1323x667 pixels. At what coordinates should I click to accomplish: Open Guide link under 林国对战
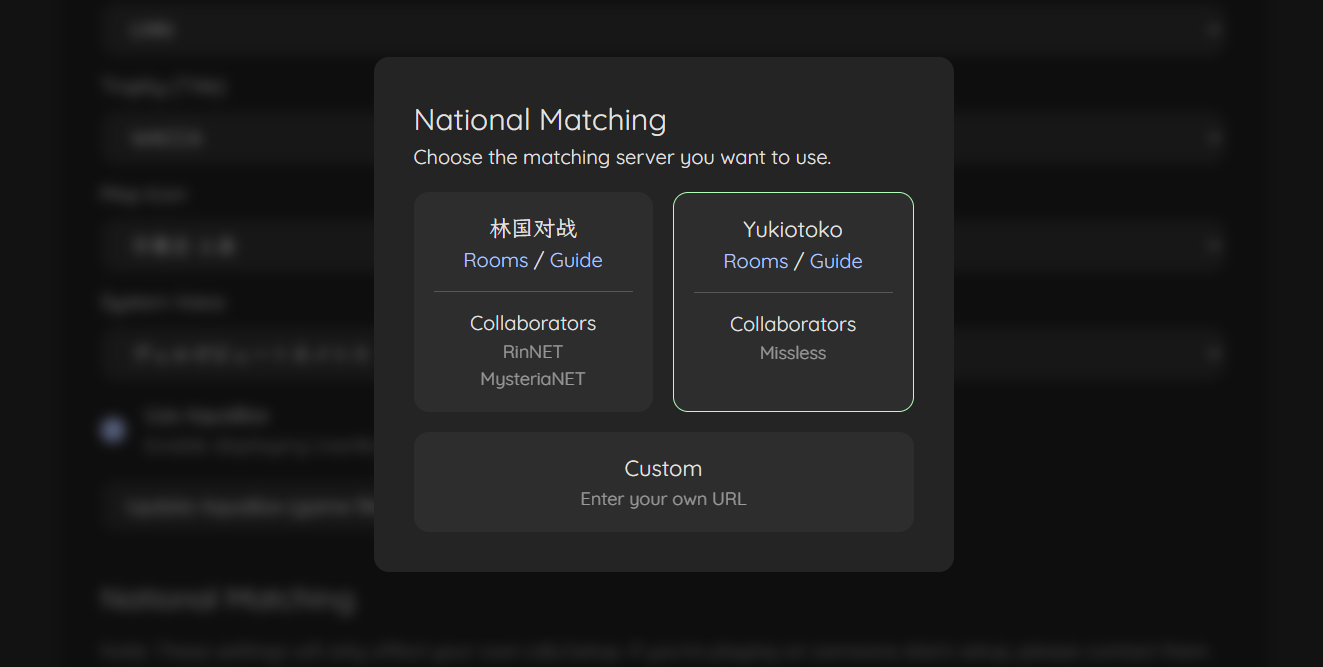click(576, 260)
